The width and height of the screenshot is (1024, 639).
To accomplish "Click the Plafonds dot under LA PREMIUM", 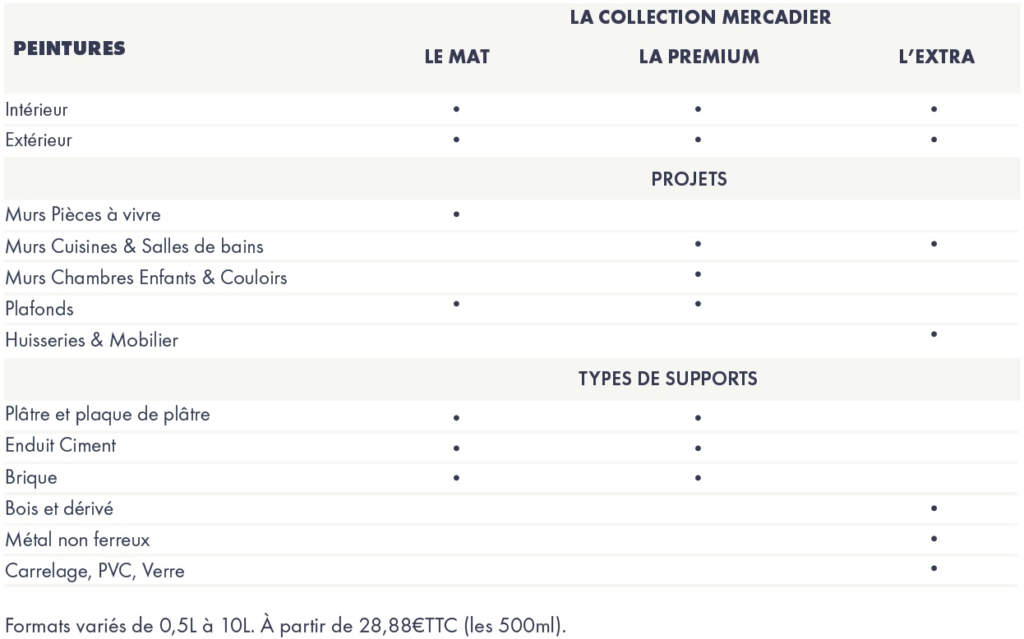I will tap(698, 304).
